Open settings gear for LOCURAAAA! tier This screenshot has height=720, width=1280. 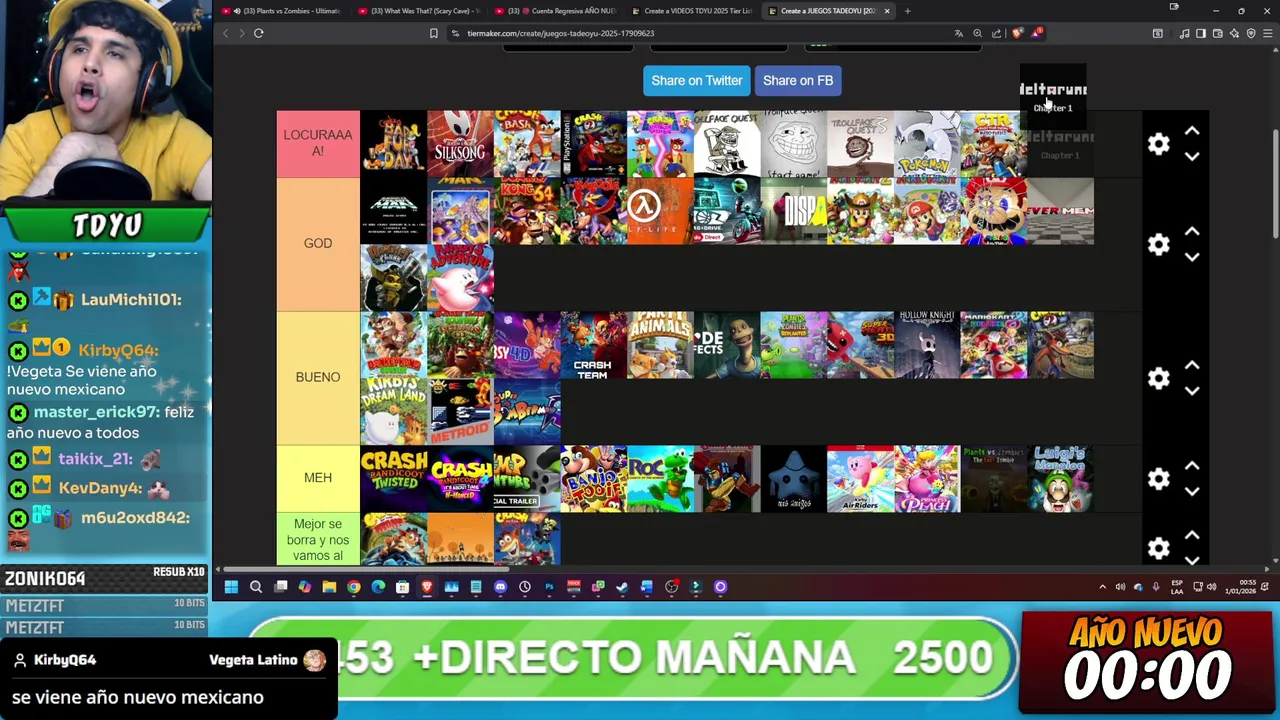pos(1158,144)
